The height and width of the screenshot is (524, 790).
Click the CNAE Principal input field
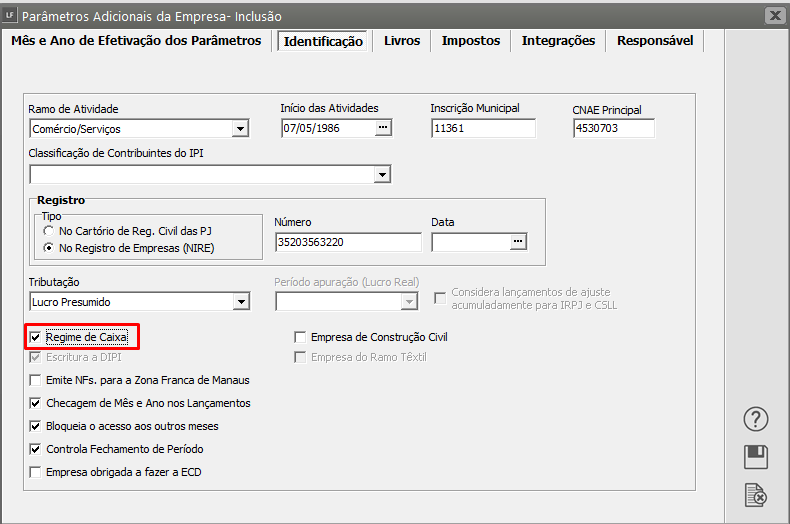613,128
